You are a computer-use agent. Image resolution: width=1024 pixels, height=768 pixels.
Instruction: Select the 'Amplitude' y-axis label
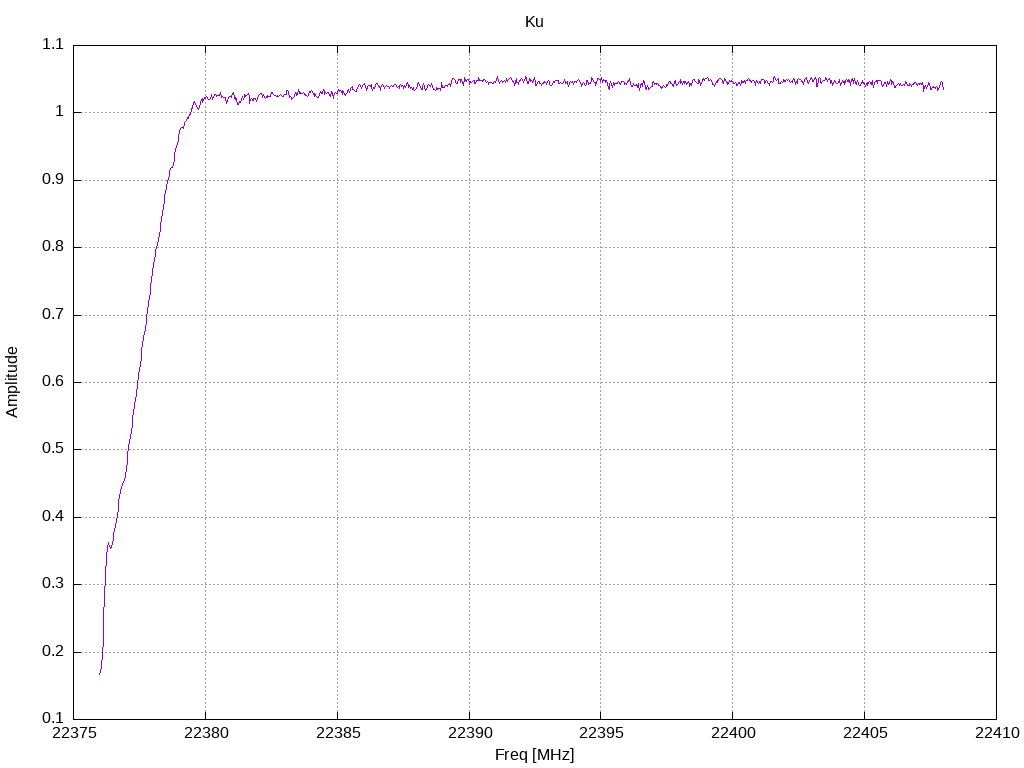(12, 382)
